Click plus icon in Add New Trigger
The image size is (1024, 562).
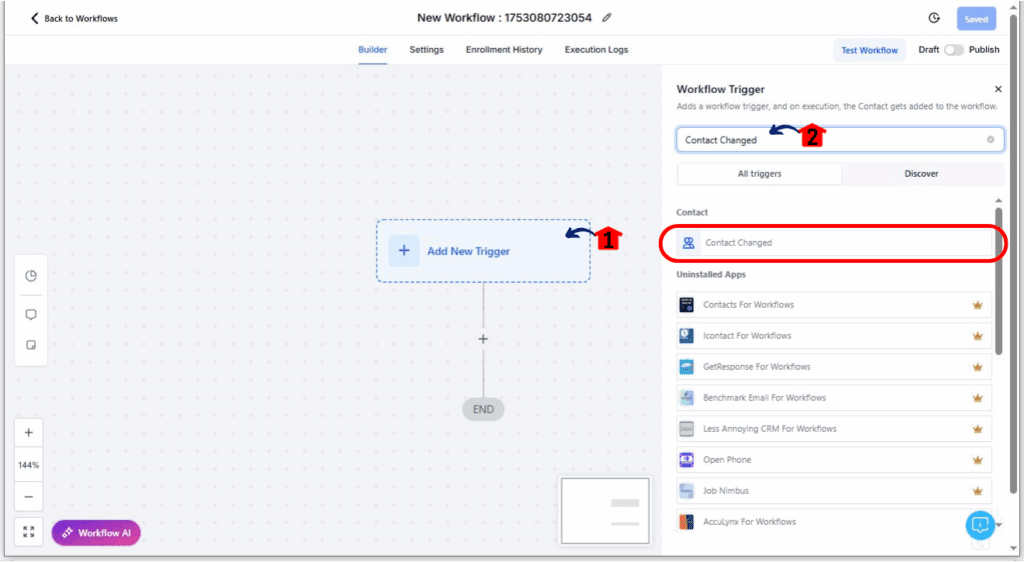coord(404,251)
